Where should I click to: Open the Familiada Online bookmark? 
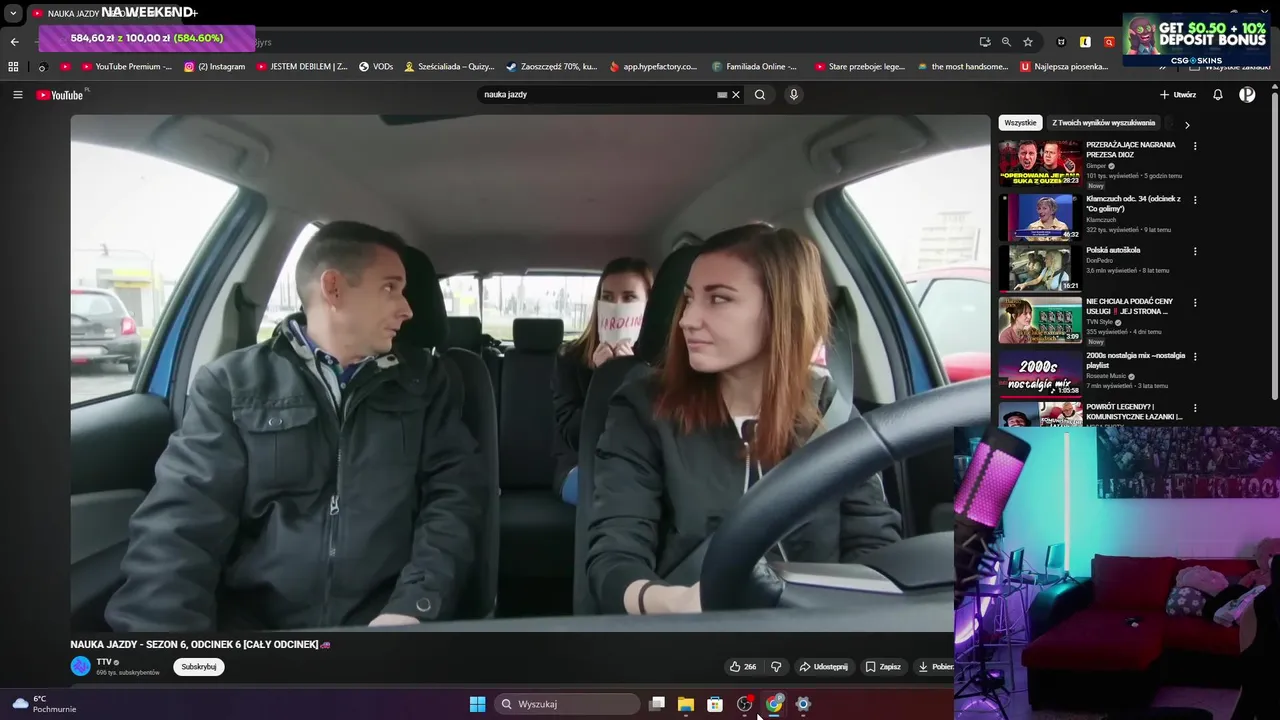tap(755, 67)
